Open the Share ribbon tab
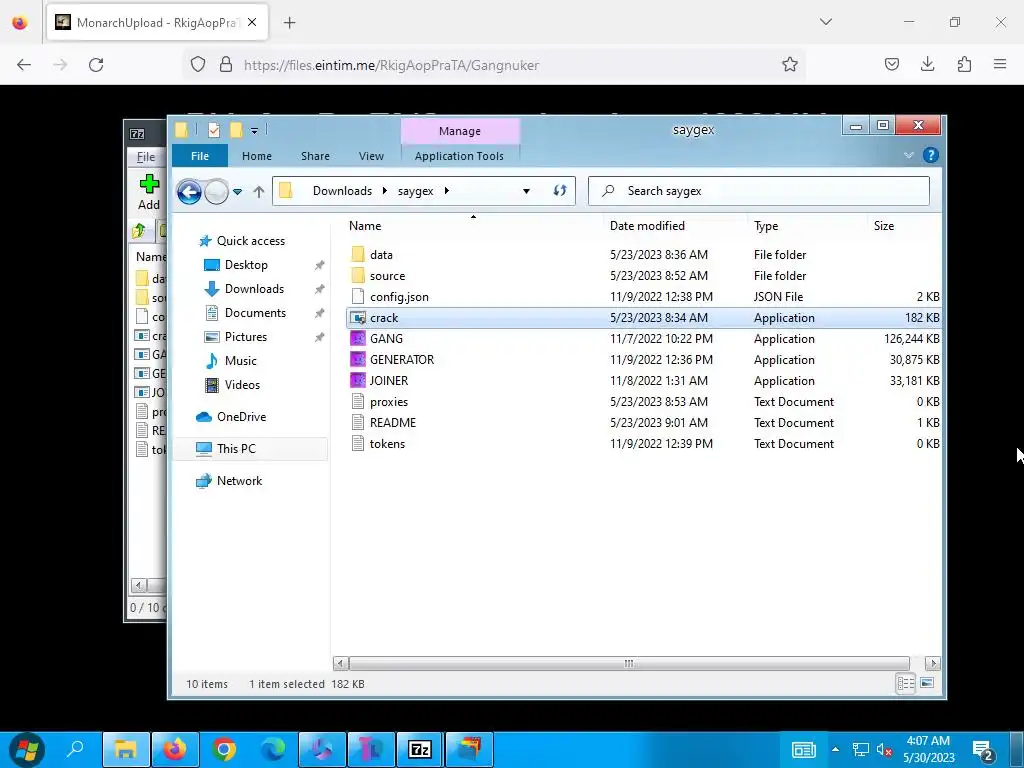Screen dimensions: 1024x768 pyautogui.click(x=315, y=156)
